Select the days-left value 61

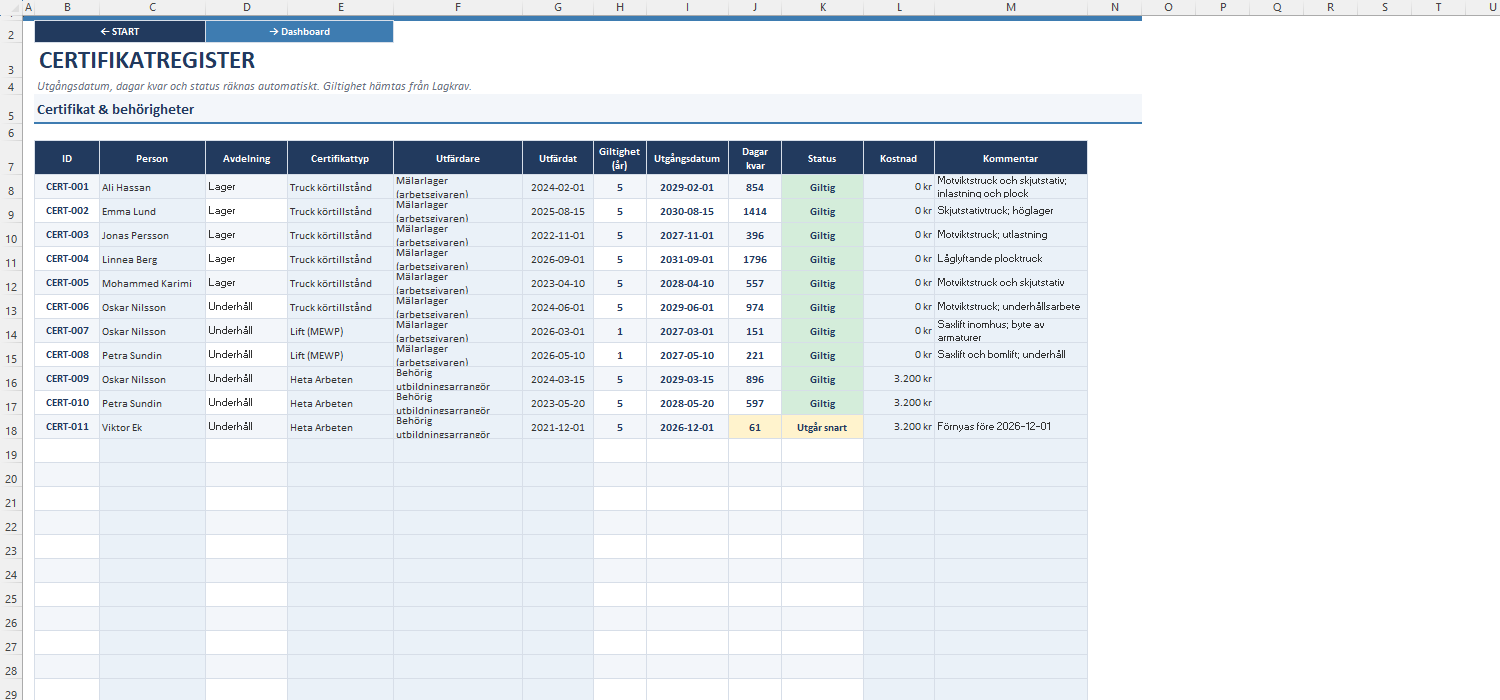click(x=755, y=427)
